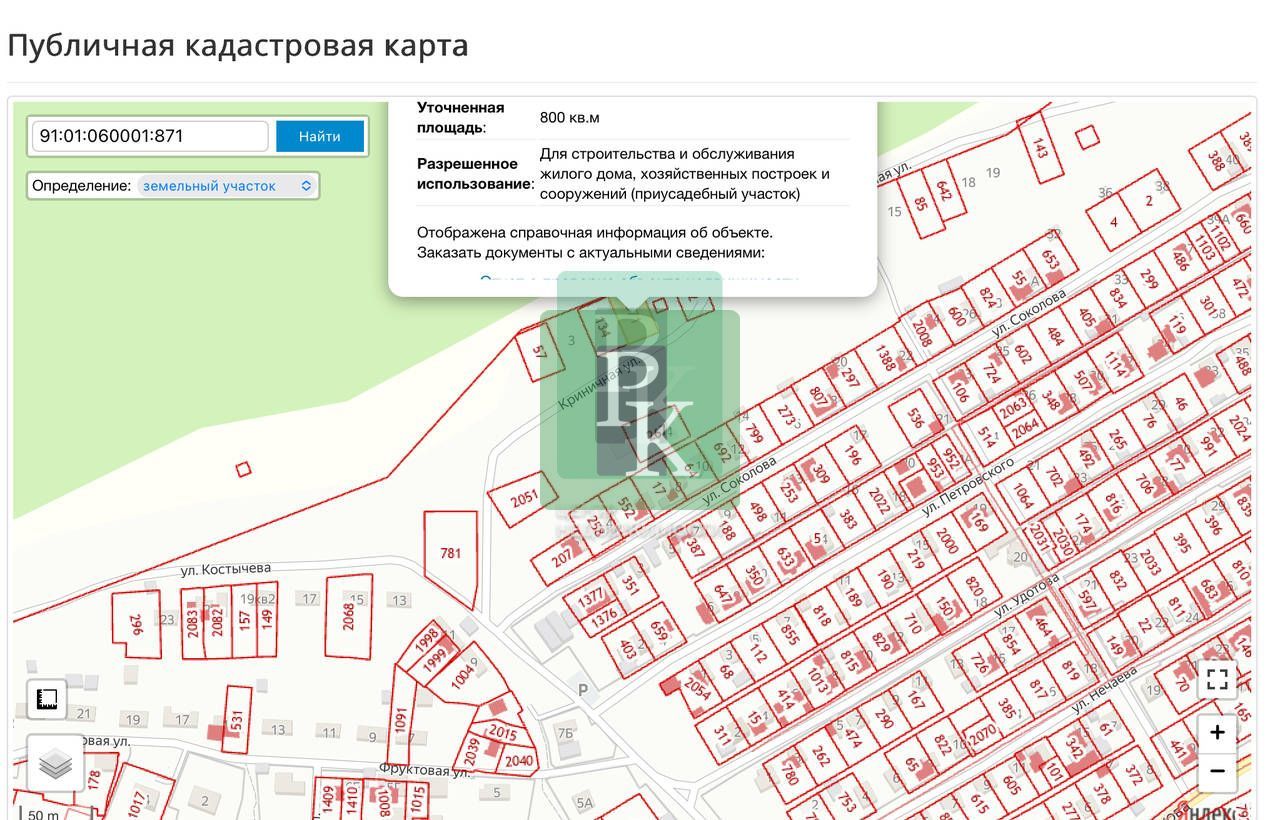Image resolution: width=1280 pixels, height=820 pixels.
Task: Open the map layers switcher
Action: click(56, 765)
